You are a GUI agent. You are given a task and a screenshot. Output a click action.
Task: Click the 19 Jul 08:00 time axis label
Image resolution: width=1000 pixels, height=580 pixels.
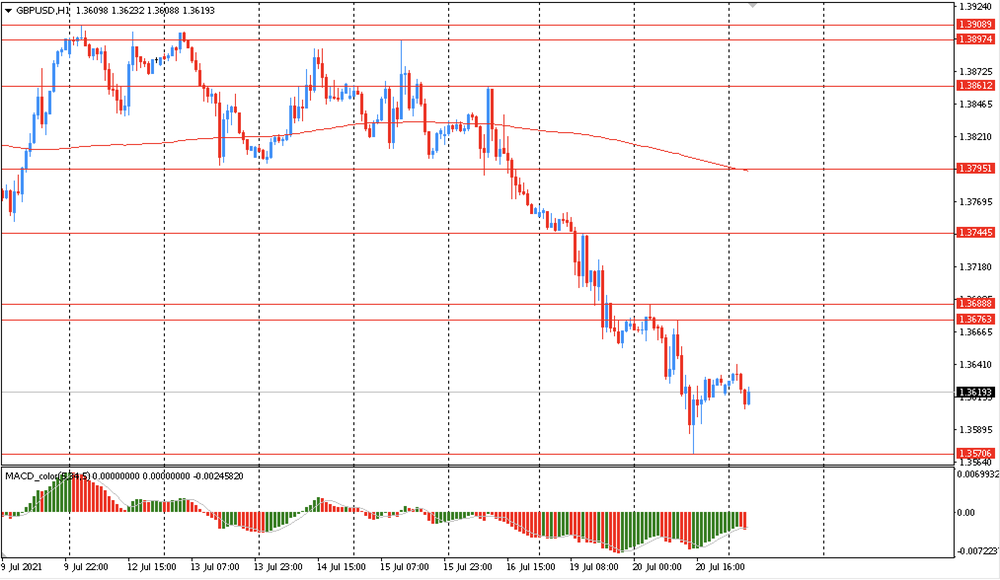coord(594,567)
